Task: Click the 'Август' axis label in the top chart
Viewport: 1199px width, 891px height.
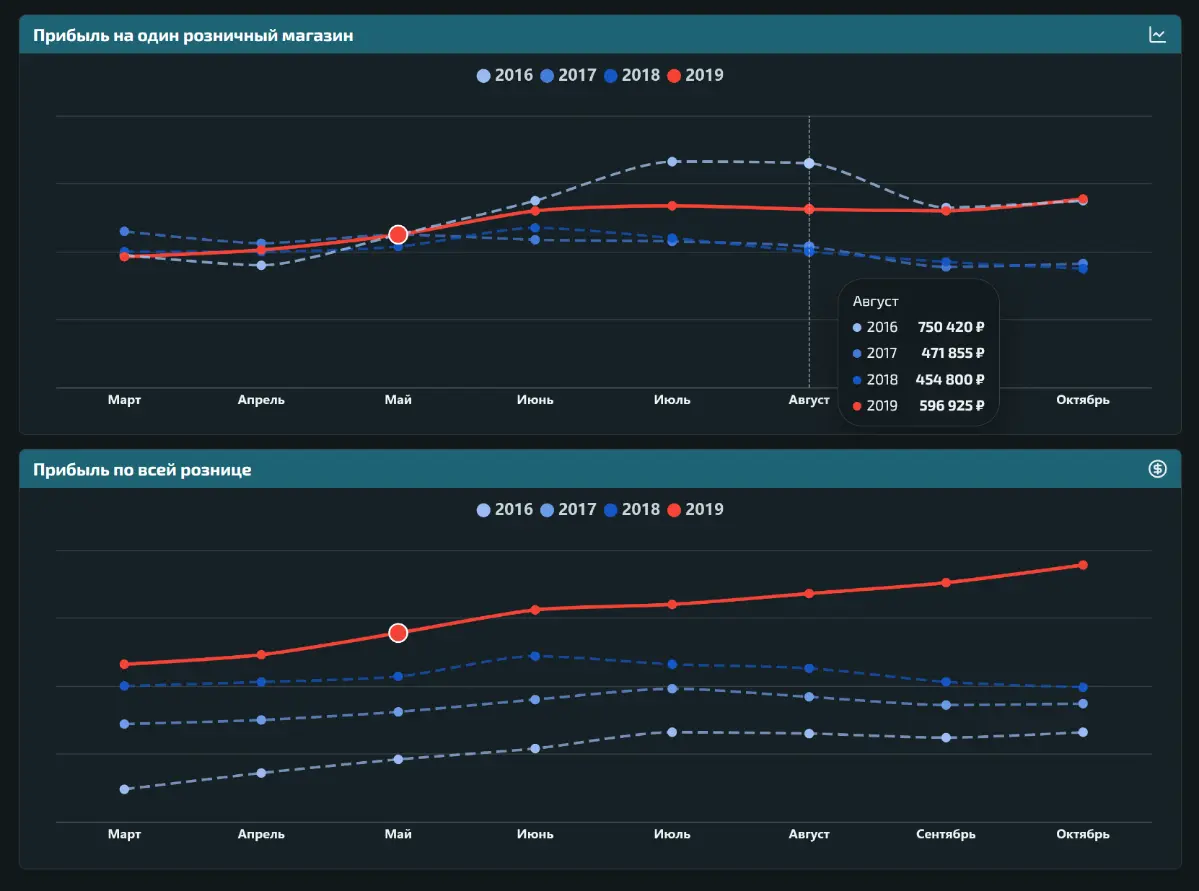Action: 809,399
